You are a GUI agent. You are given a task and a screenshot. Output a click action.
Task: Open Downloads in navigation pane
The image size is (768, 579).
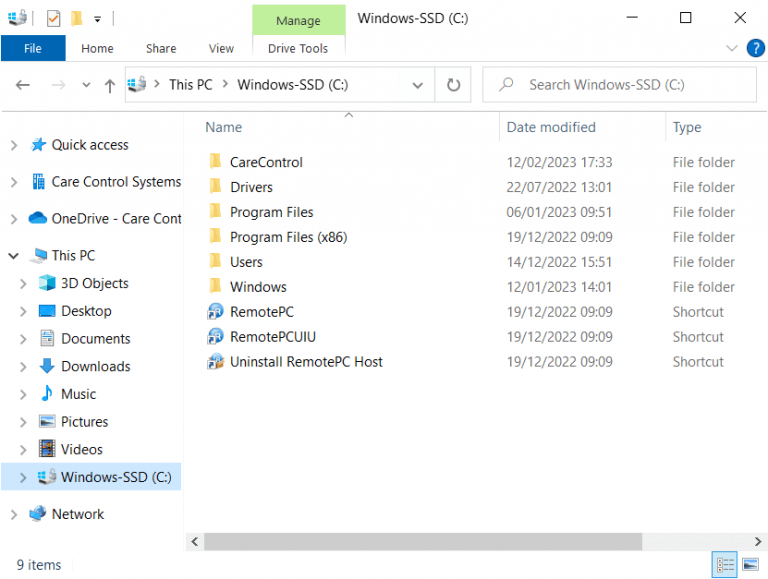96,366
